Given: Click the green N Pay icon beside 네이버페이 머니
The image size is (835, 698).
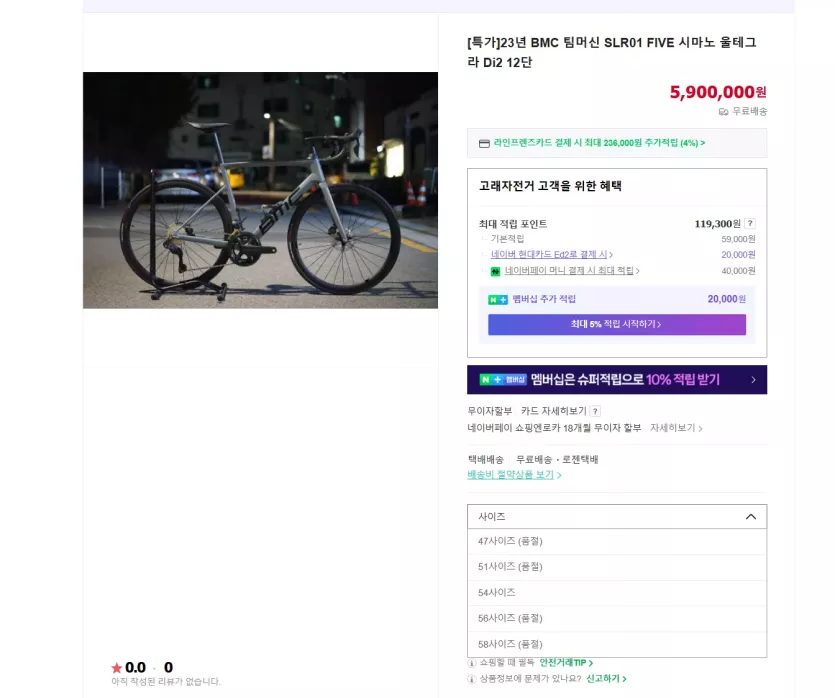Looking at the screenshot, I should (x=495, y=272).
